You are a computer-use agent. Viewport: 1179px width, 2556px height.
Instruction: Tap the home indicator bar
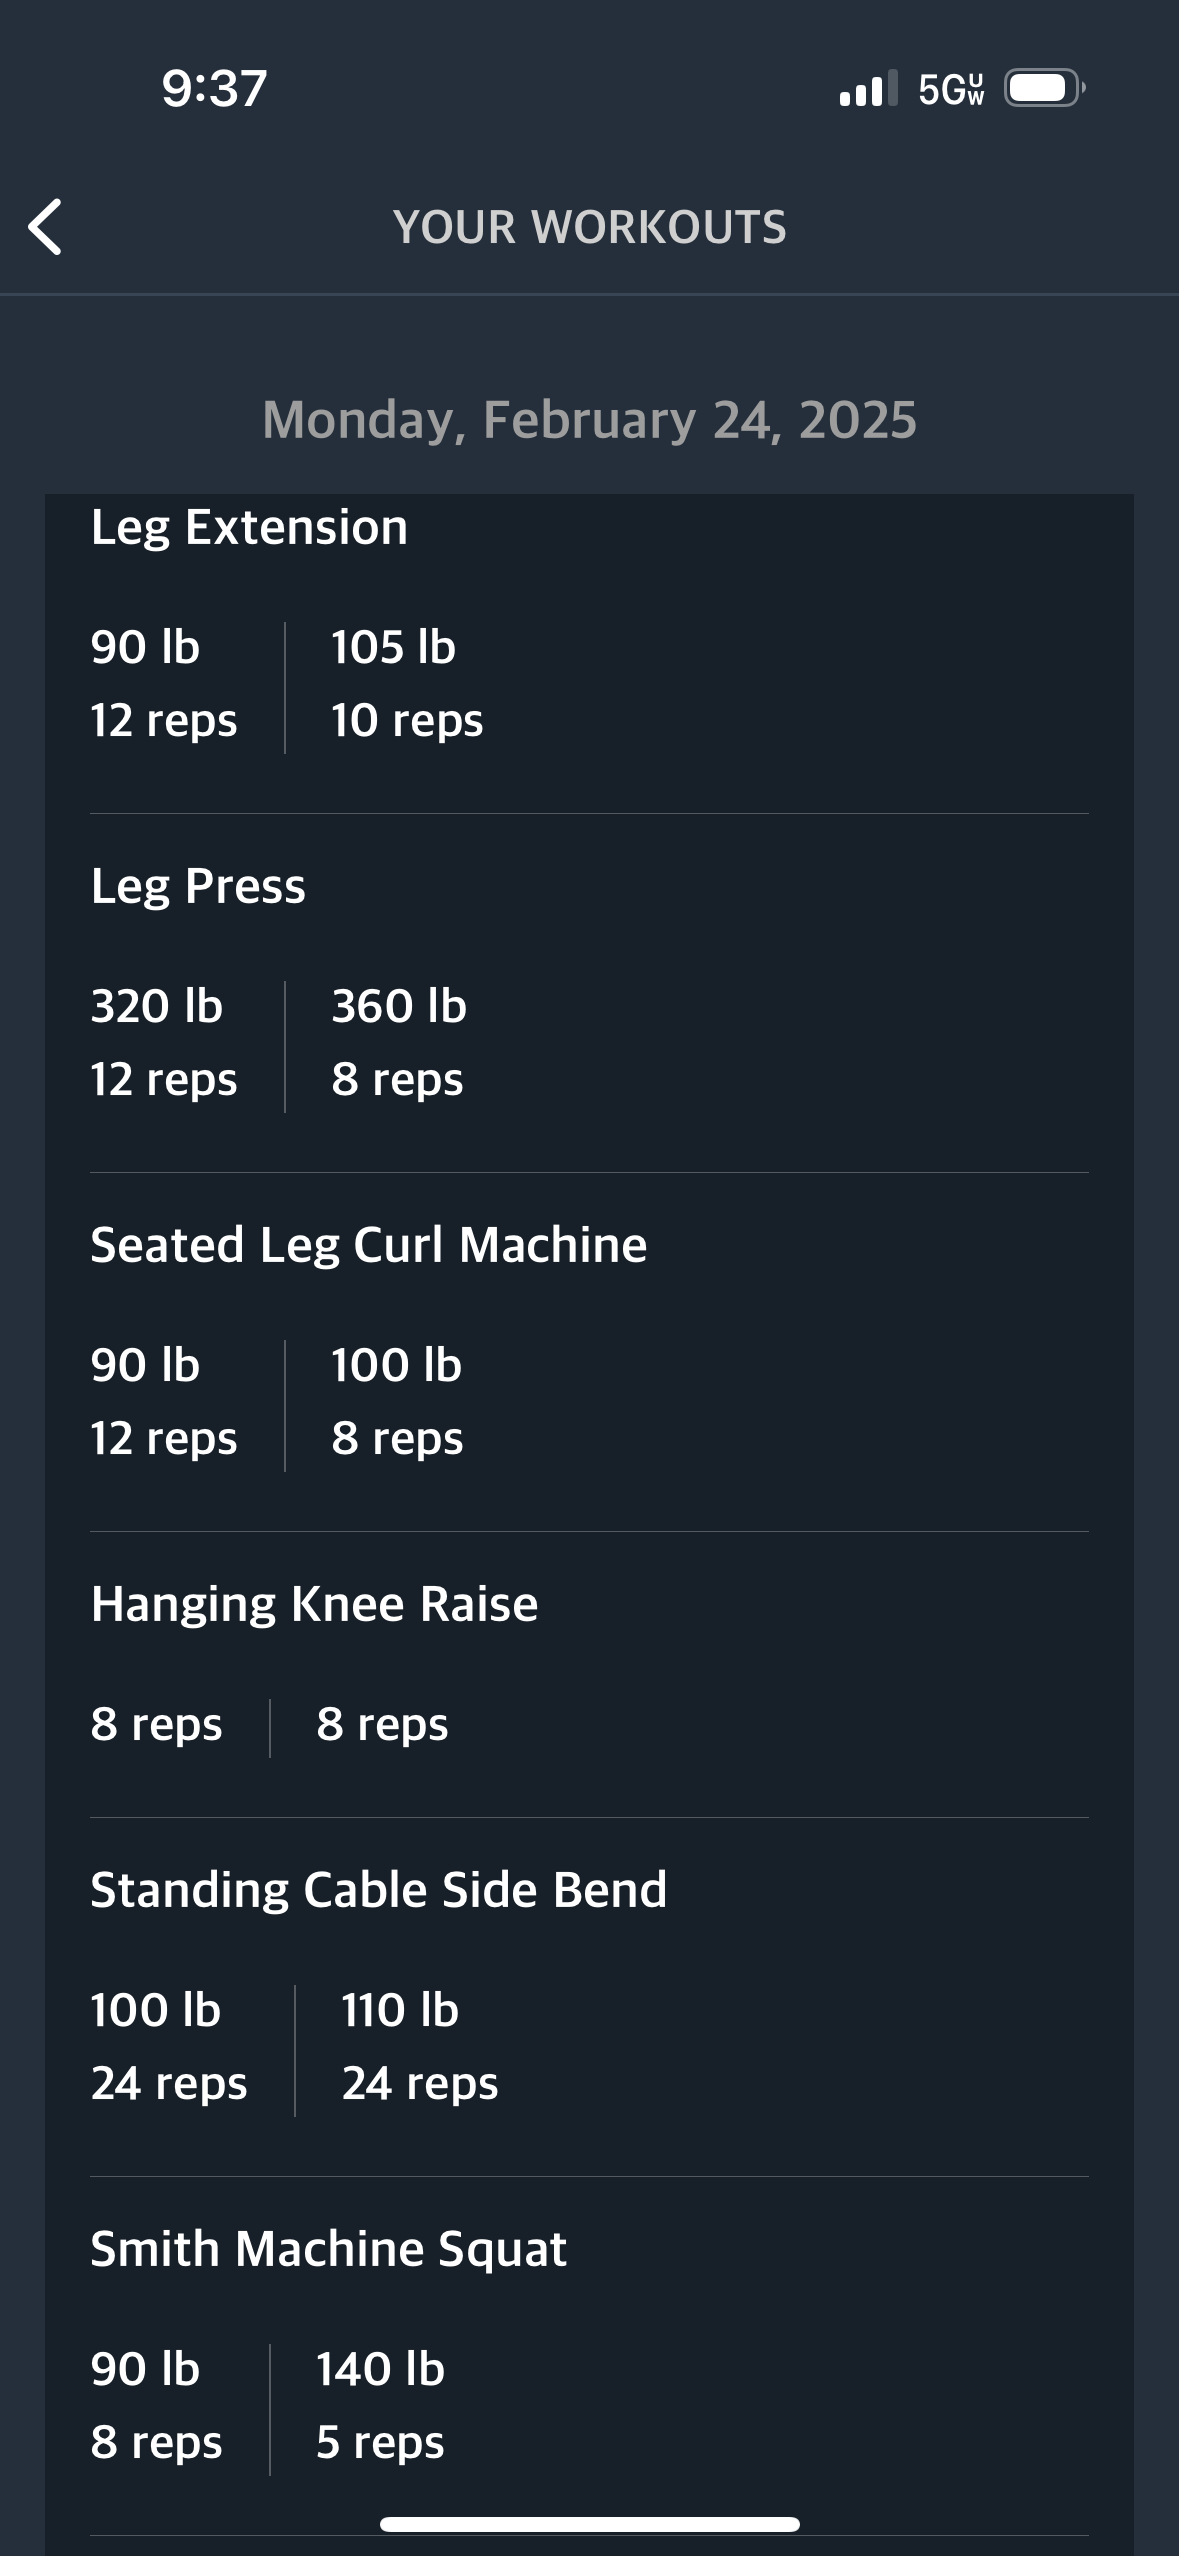tap(589, 2524)
